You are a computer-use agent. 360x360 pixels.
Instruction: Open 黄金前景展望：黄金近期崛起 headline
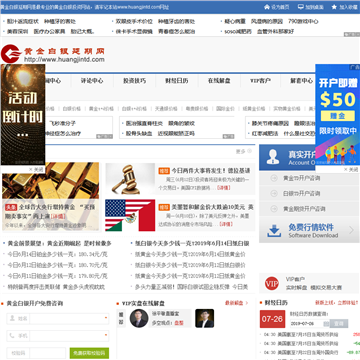tap(59, 243)
